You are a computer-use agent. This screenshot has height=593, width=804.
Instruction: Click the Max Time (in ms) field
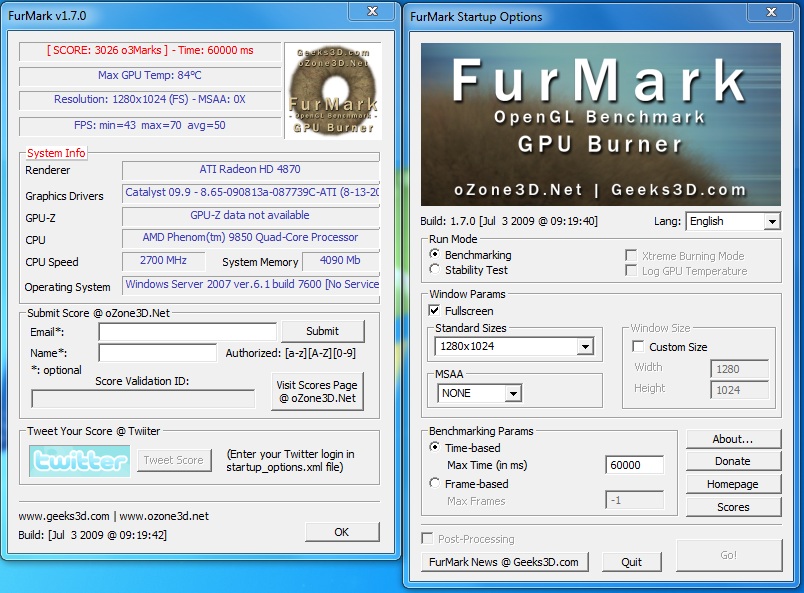tap(634, 465)
